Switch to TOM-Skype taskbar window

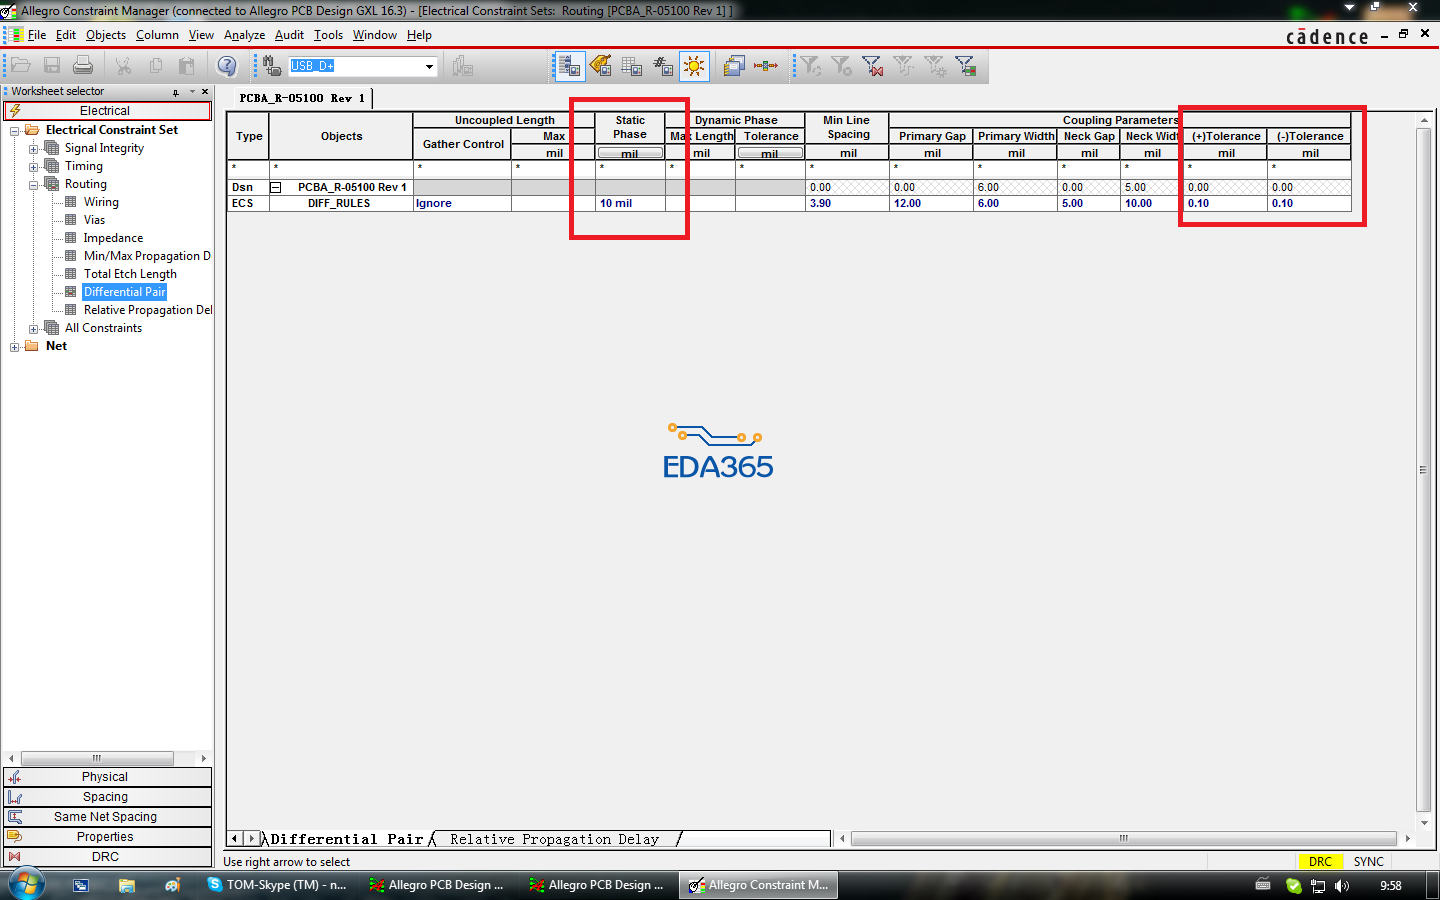coord(277,885)
